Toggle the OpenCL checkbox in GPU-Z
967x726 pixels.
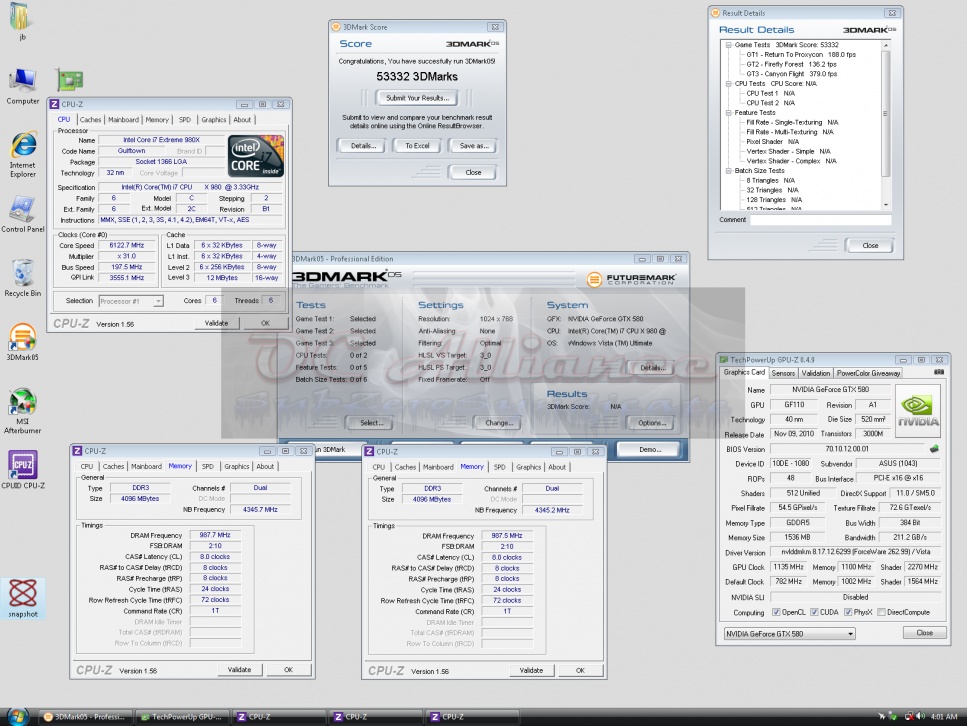coord(775,612)
